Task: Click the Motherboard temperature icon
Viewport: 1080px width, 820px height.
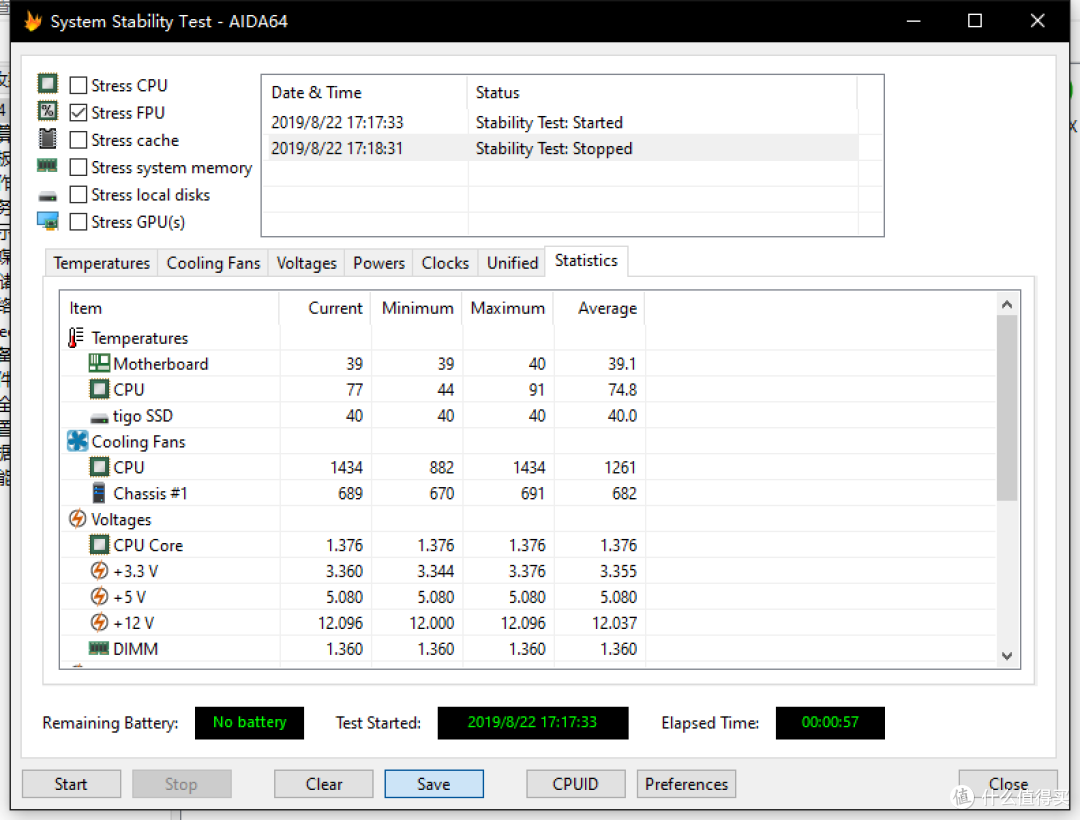Action: click(99, 364)
